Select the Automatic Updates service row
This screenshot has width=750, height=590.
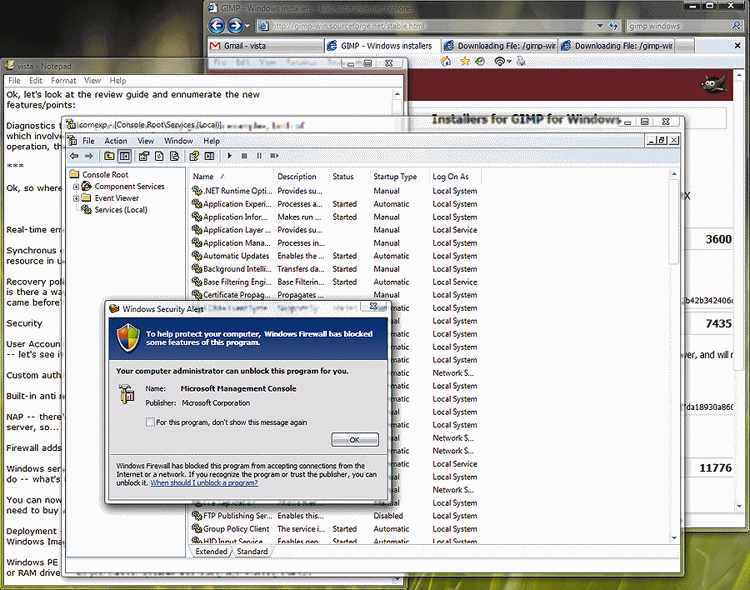(335, 256)
